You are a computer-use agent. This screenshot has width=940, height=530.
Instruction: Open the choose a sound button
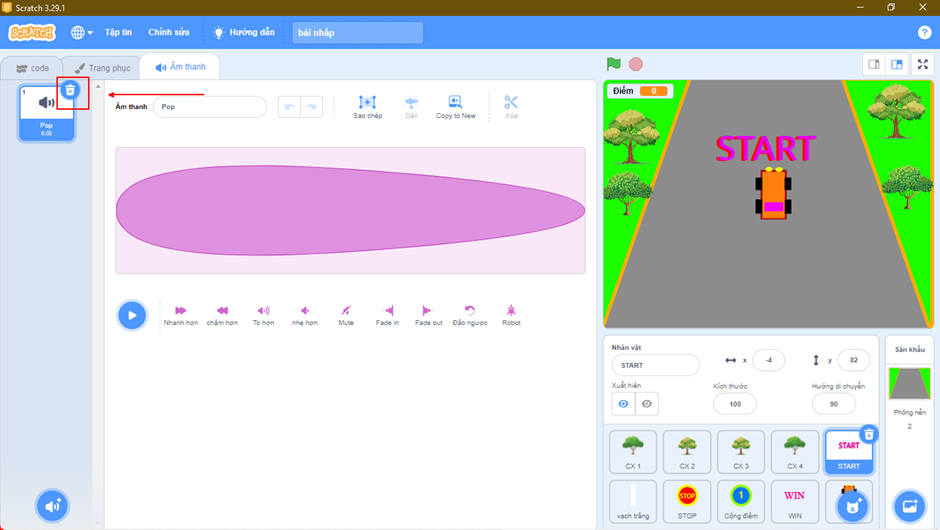52,505
